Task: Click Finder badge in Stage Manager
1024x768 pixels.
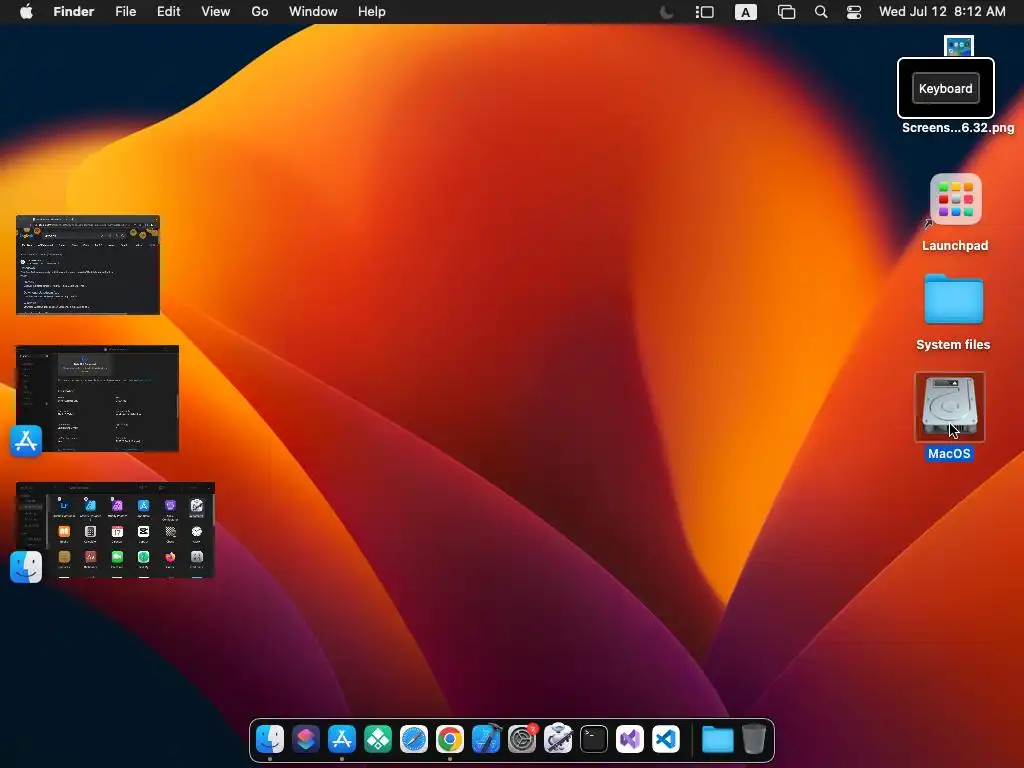Action: 26,567
